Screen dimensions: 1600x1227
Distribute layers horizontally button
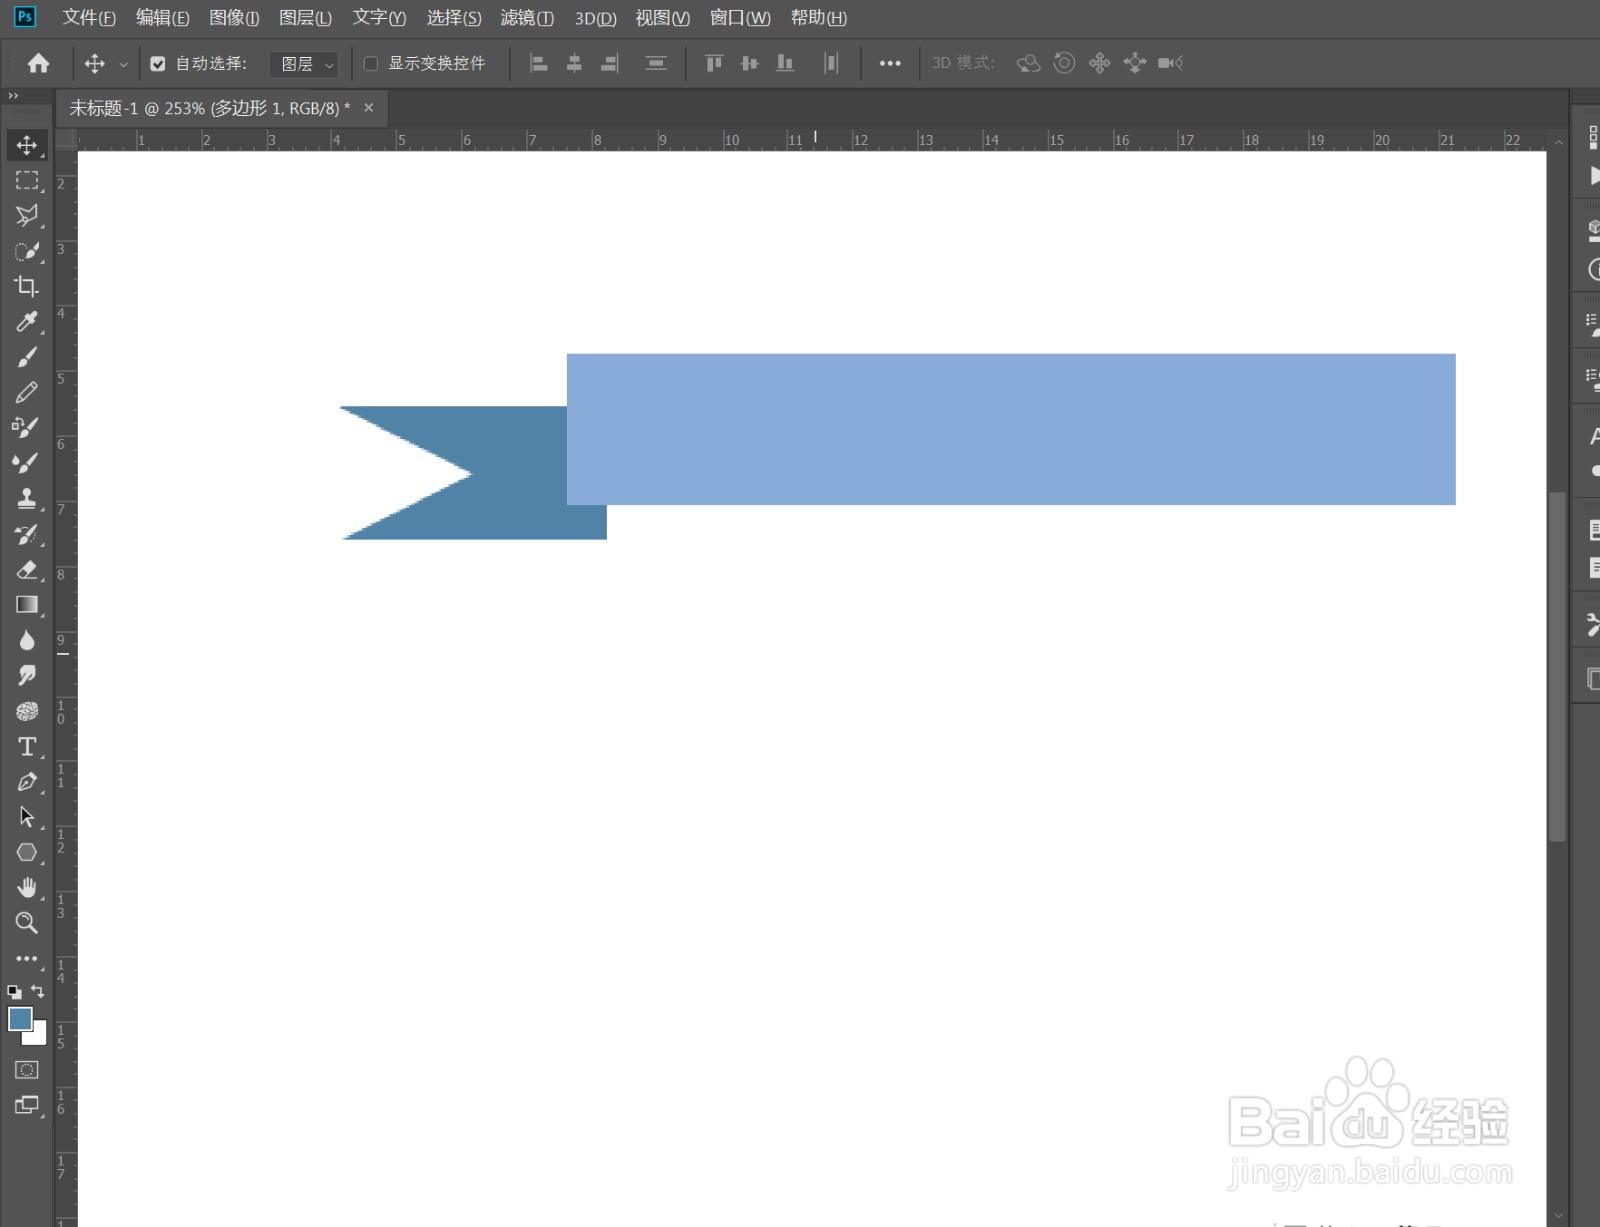[x=831, y=63]
